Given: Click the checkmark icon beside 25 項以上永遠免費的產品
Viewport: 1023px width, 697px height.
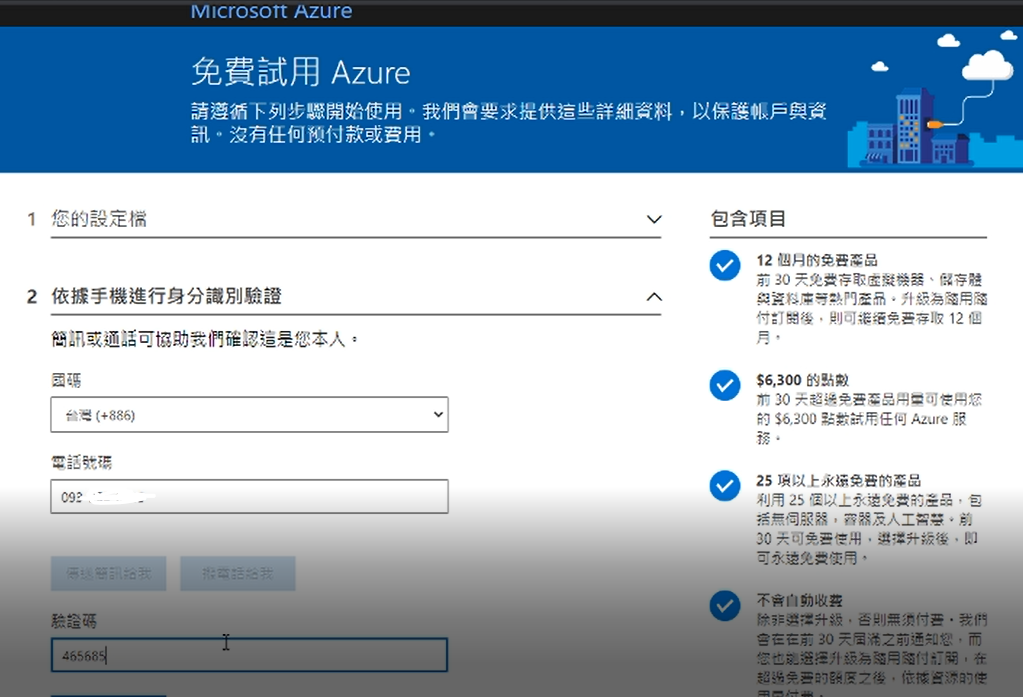Looking at the screenshot, I should click(725, 486).
